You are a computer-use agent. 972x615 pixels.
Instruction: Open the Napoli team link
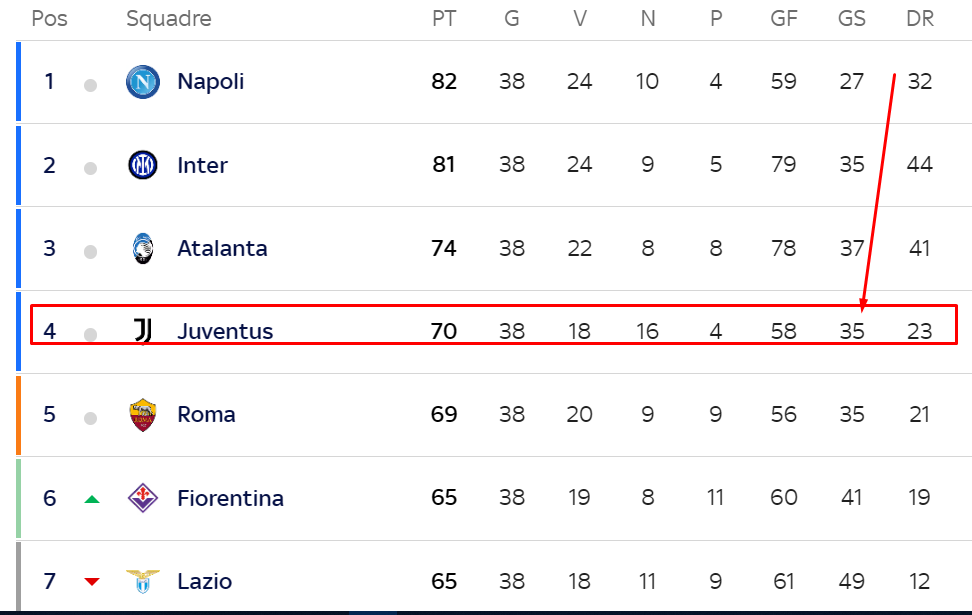pos(211,82)
